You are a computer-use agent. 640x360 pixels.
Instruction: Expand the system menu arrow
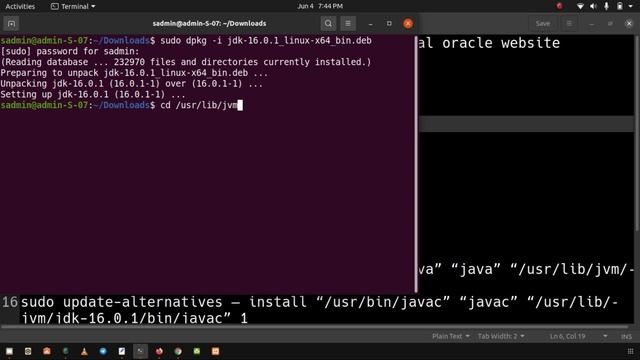coord(631,7)
